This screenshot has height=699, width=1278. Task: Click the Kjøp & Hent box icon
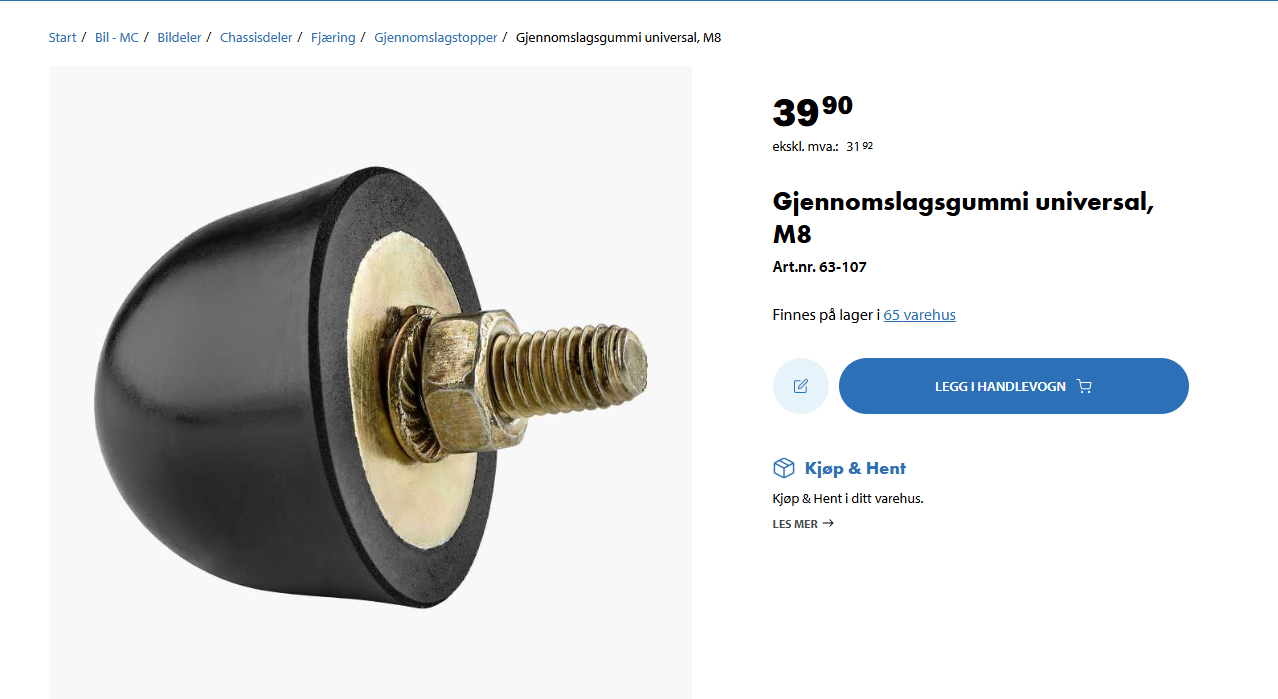pyautogui.click(x=784, y=468)
